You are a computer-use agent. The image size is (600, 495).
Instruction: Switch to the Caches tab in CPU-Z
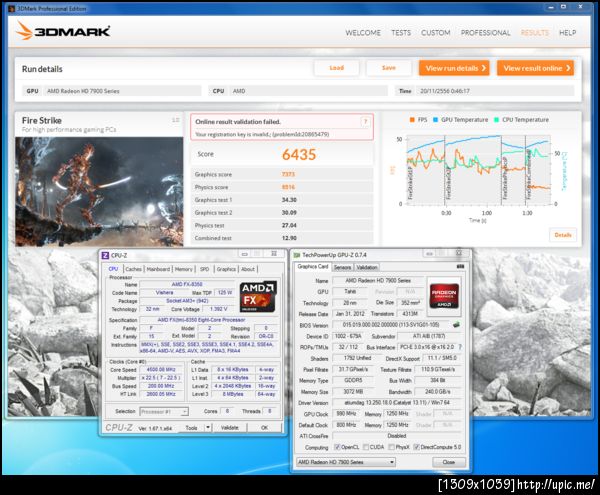click(133, 269)
